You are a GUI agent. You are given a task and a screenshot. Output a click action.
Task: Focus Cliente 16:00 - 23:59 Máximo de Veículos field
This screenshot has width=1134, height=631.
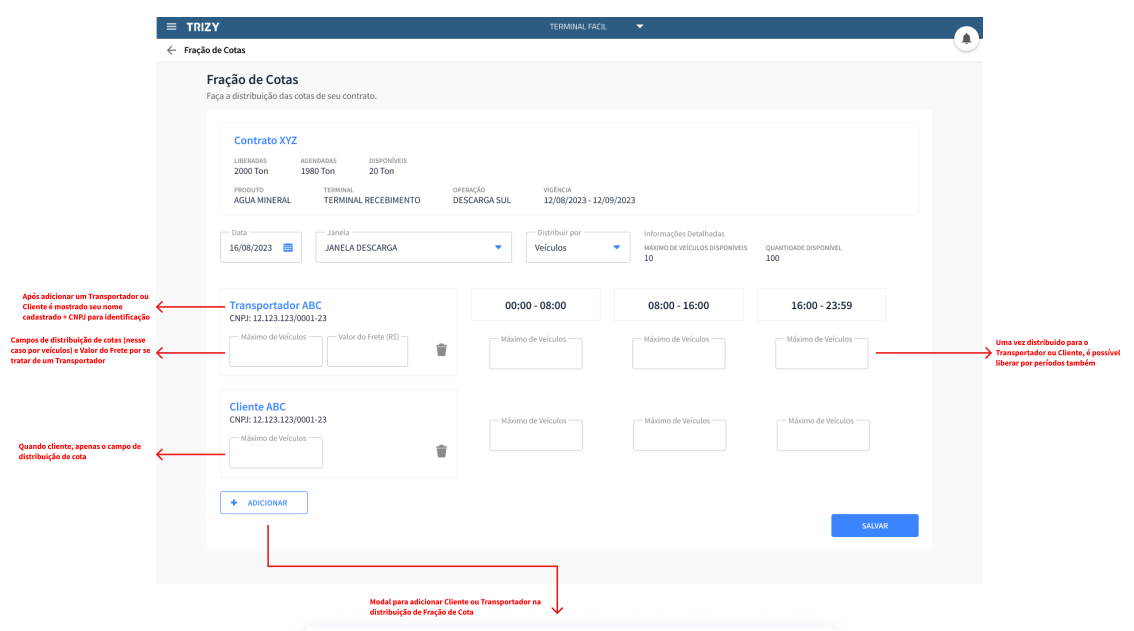pyautogui.click(x=823, y=436)
